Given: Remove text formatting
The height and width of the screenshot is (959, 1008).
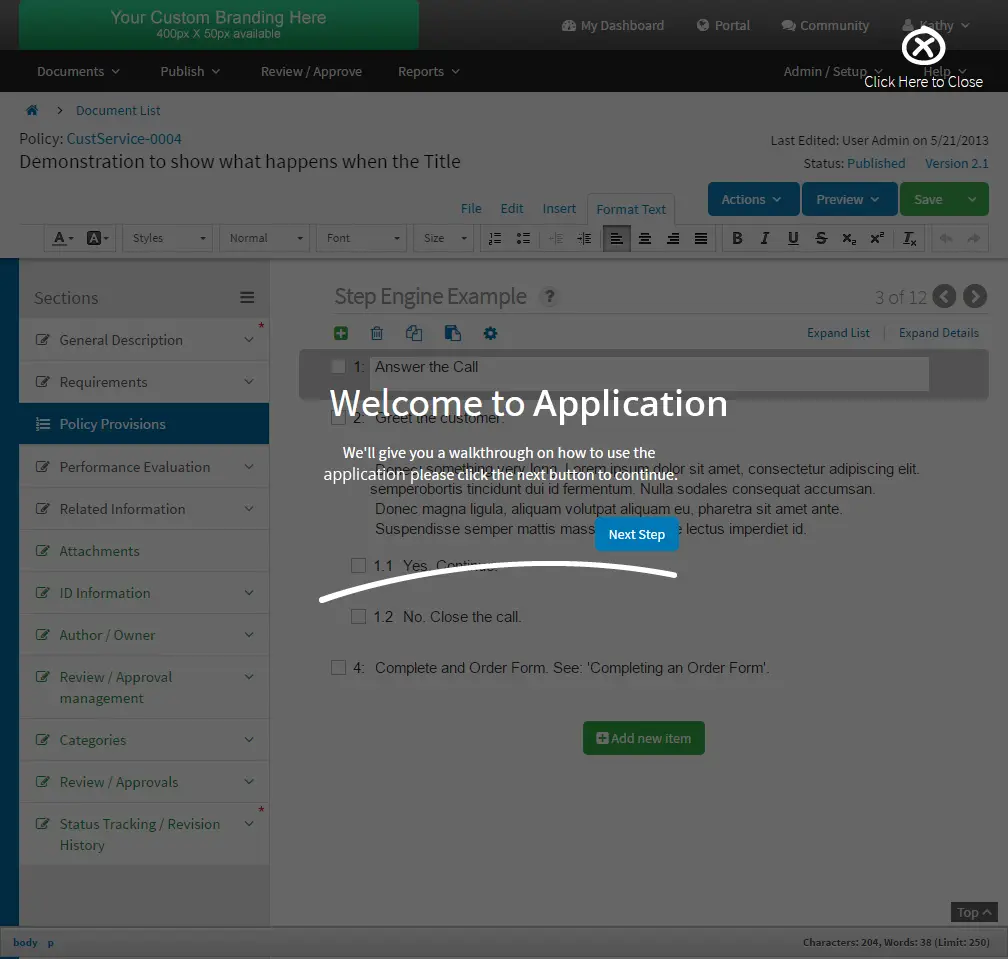Looking at the screenshot, I should tap(910, 238).
